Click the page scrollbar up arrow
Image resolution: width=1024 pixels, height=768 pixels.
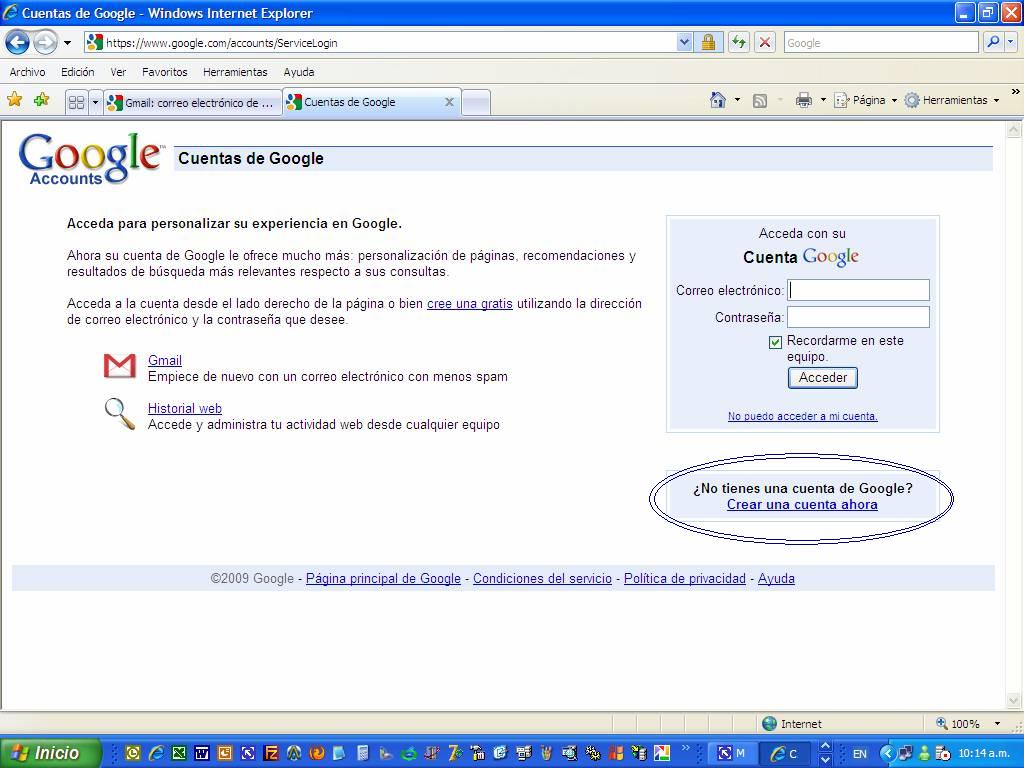coord(1013,130)
